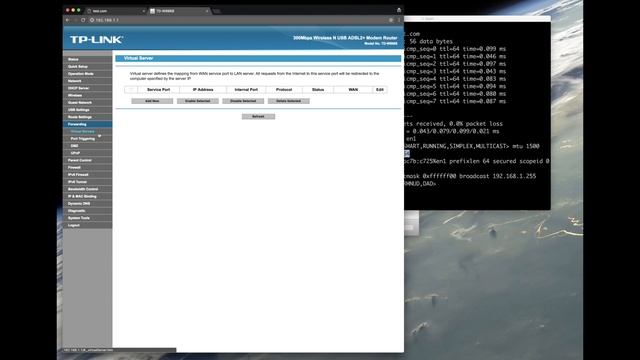Screen dimensions: 640x360
Task: Click the packet loss line in Terminal
Action: [x=453, y=124]
